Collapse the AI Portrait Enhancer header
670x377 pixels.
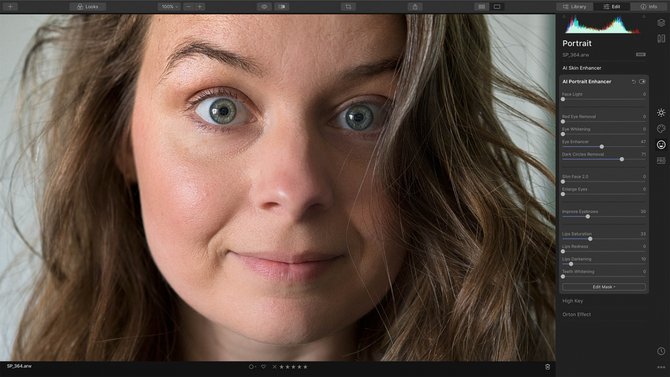coord(587,82)
